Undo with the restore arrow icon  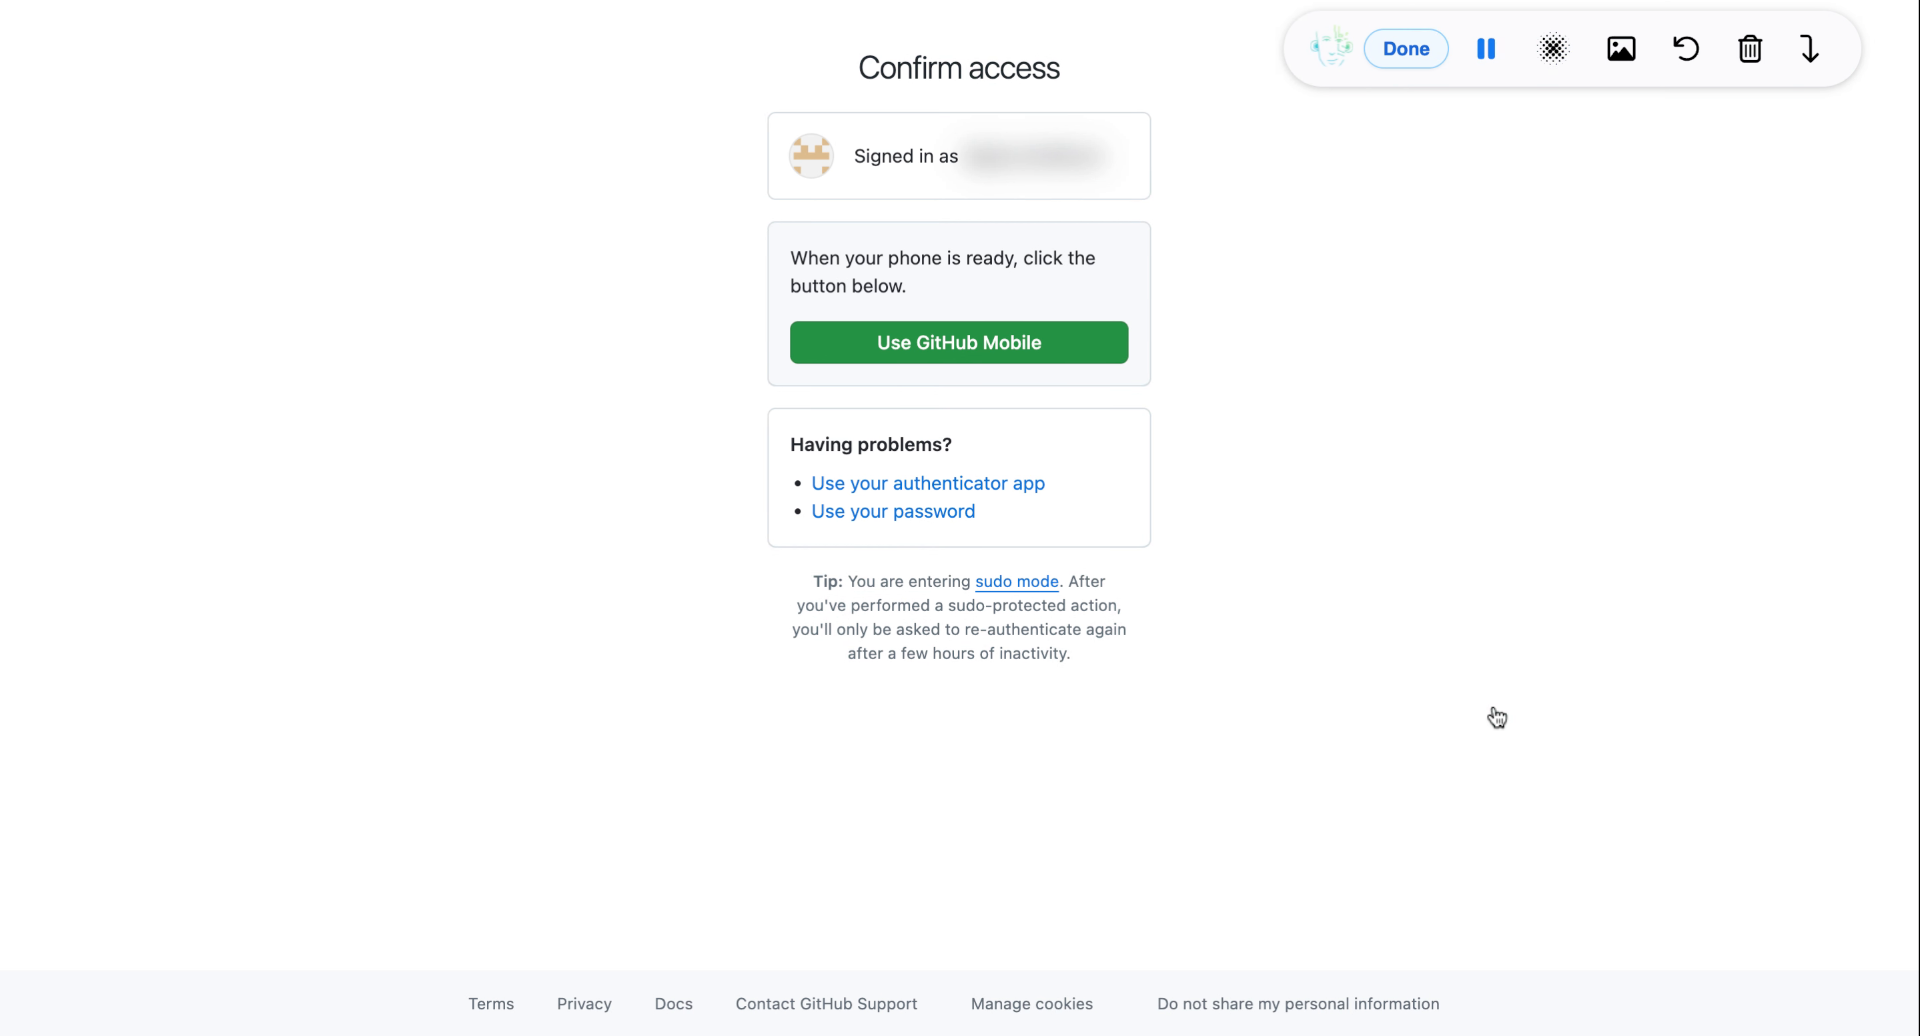[1686, 48]
